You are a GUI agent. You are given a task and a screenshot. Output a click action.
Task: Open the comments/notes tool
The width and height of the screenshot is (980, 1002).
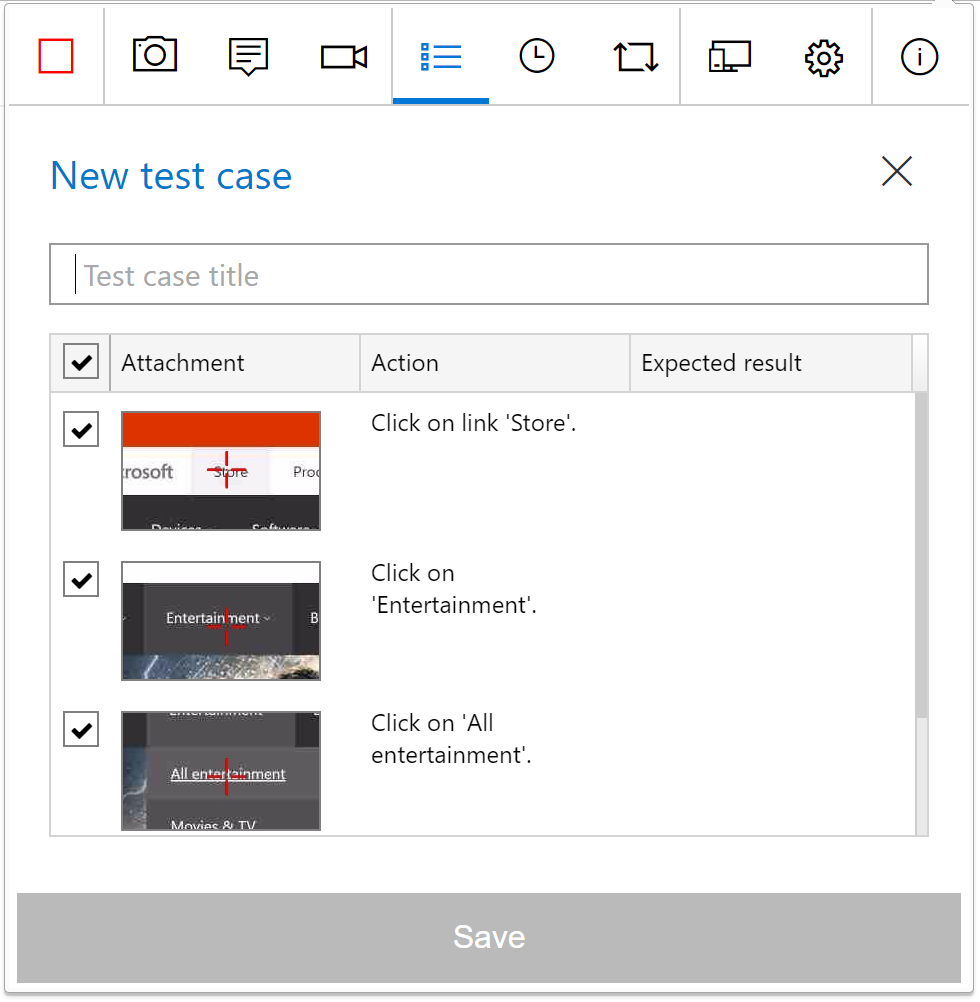tap(248, 57)
